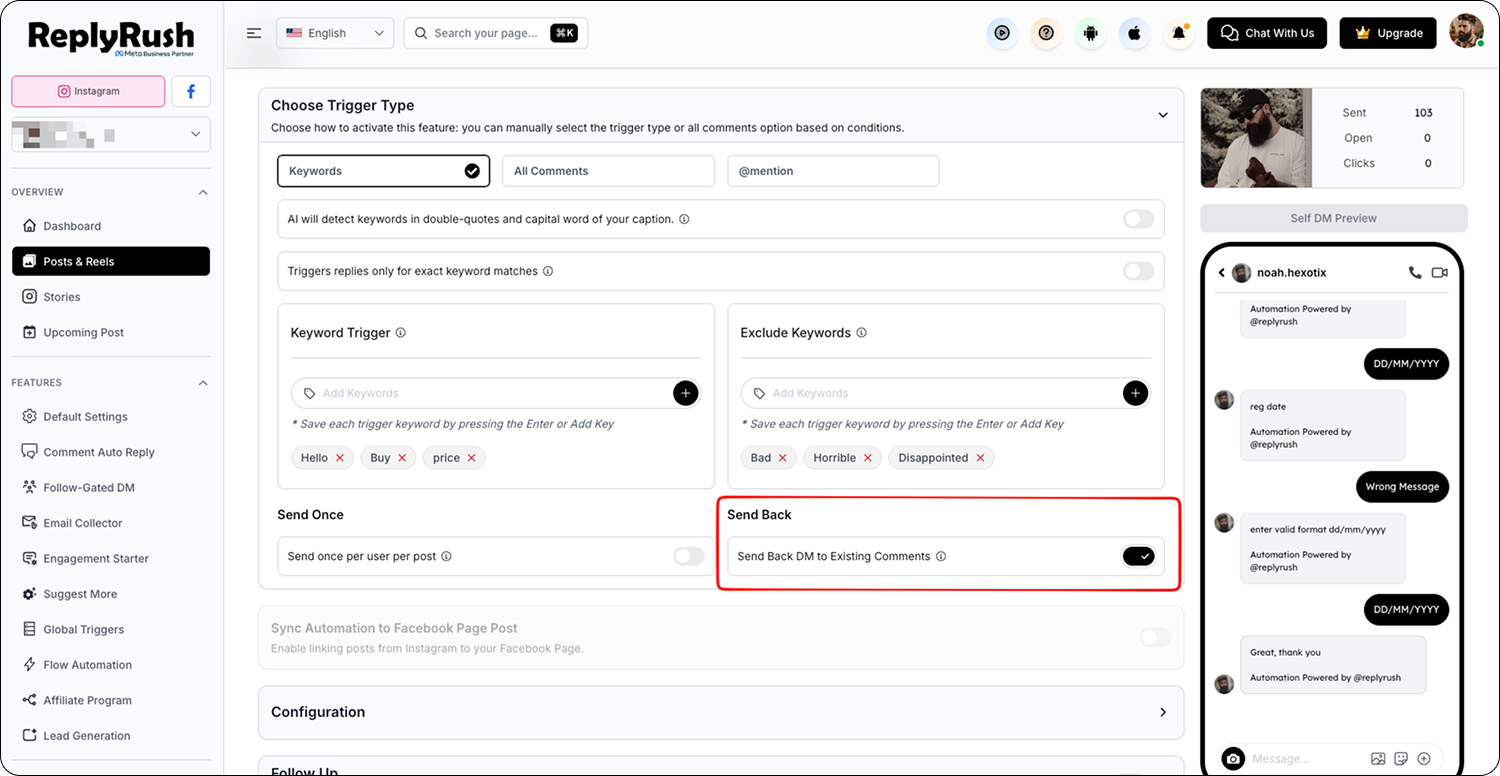Open the user profile avatar
Image resolution: width=1500 pixels, height=776 pixels.
pos(1467,32)
